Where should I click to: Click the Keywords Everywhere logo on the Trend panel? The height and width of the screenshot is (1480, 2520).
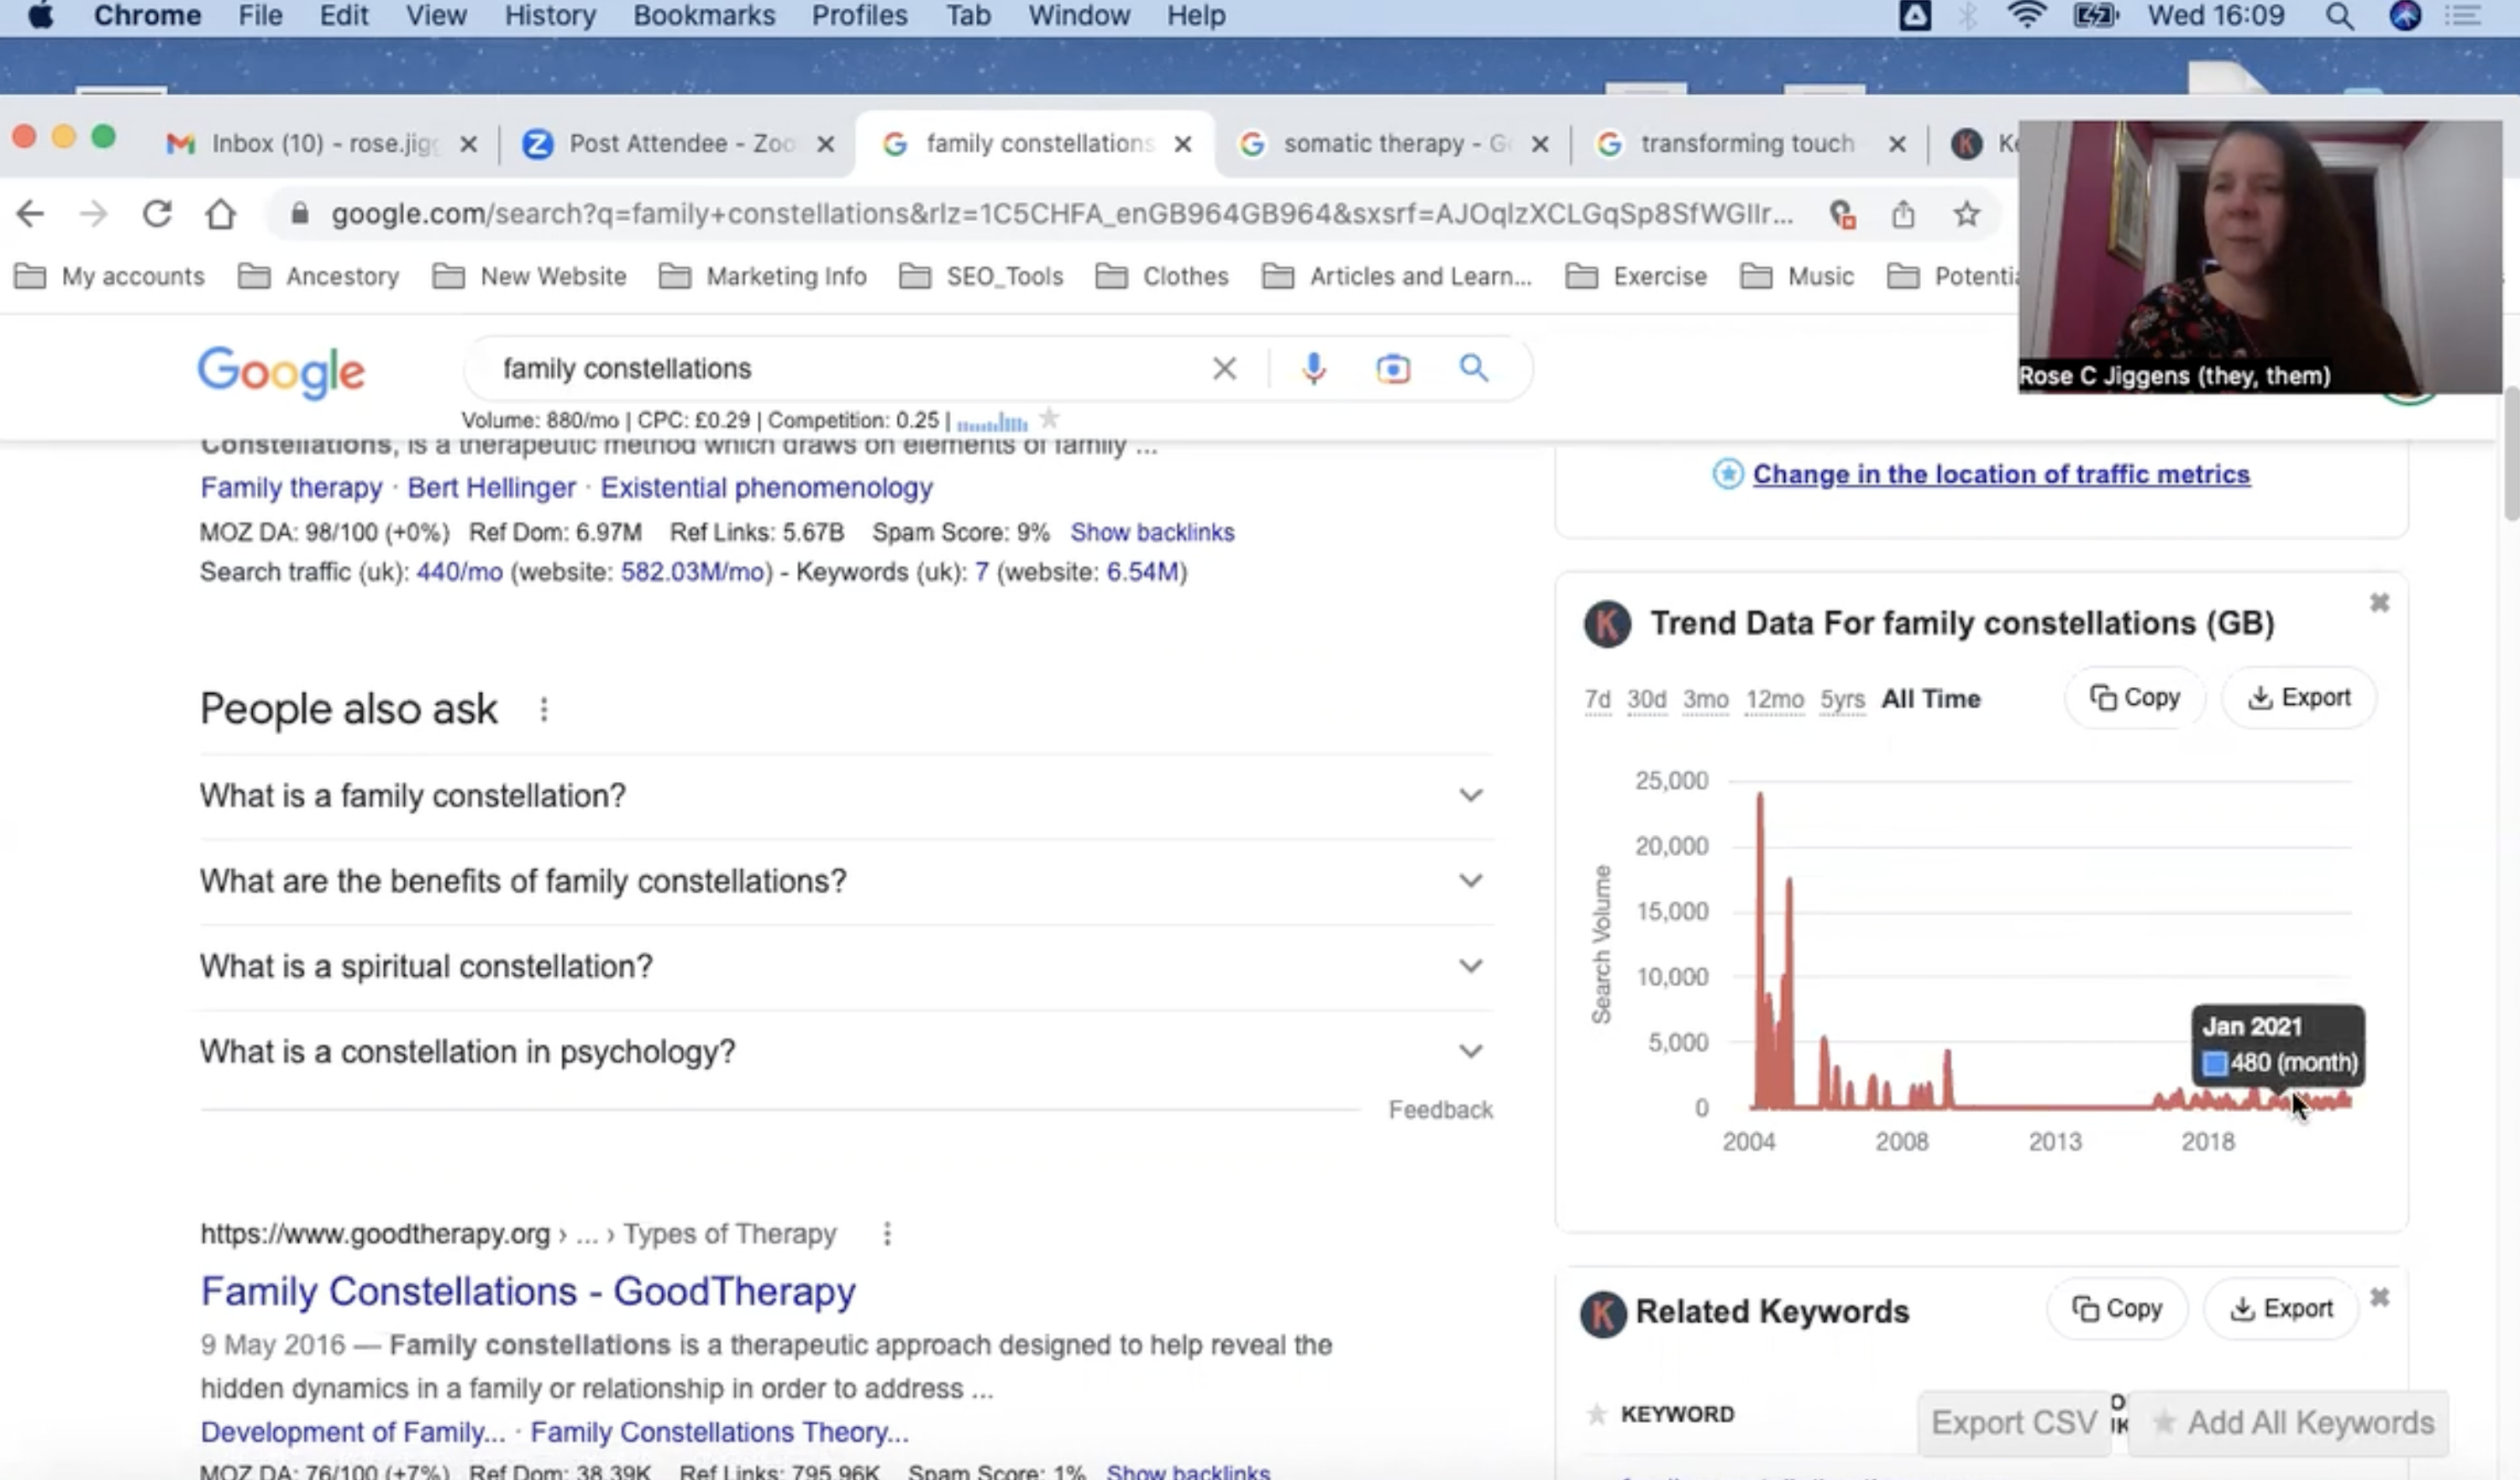coord(1606,622)
